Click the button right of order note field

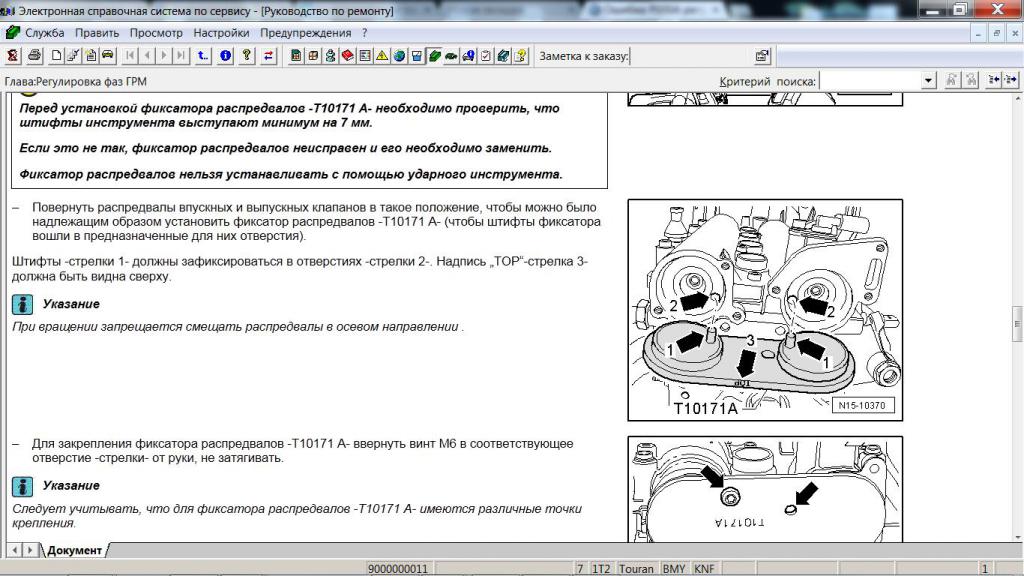[x=762, y=56]
